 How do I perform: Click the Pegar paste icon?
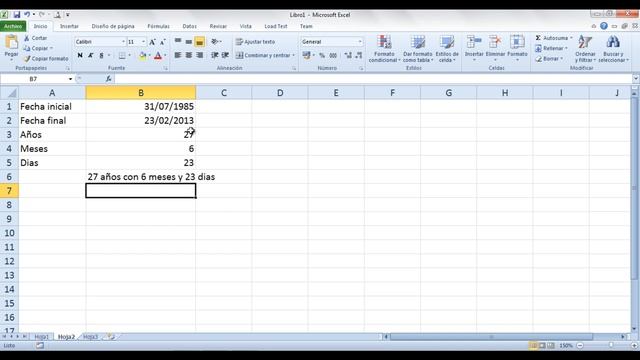click(11, 42)
